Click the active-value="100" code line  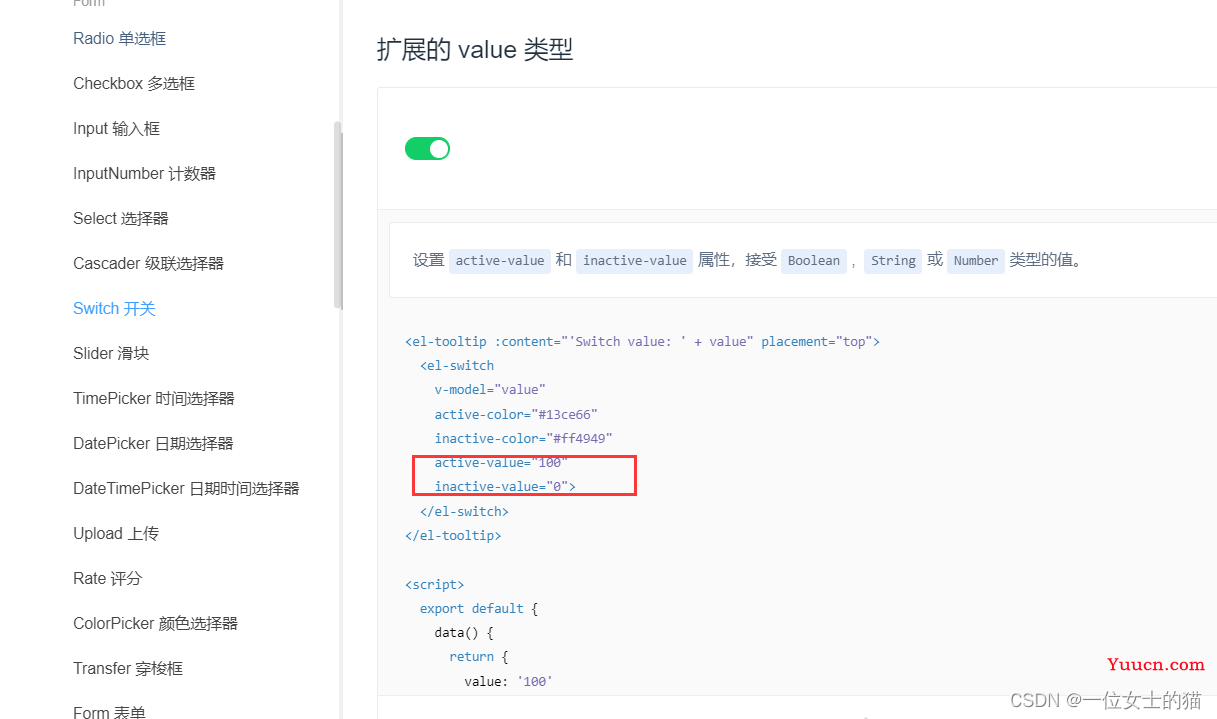501,463
